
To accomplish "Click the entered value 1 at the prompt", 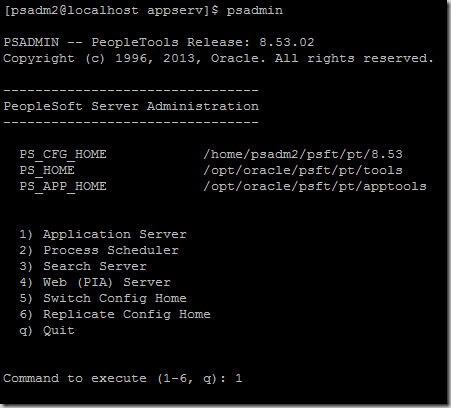I will coord(239,378).
